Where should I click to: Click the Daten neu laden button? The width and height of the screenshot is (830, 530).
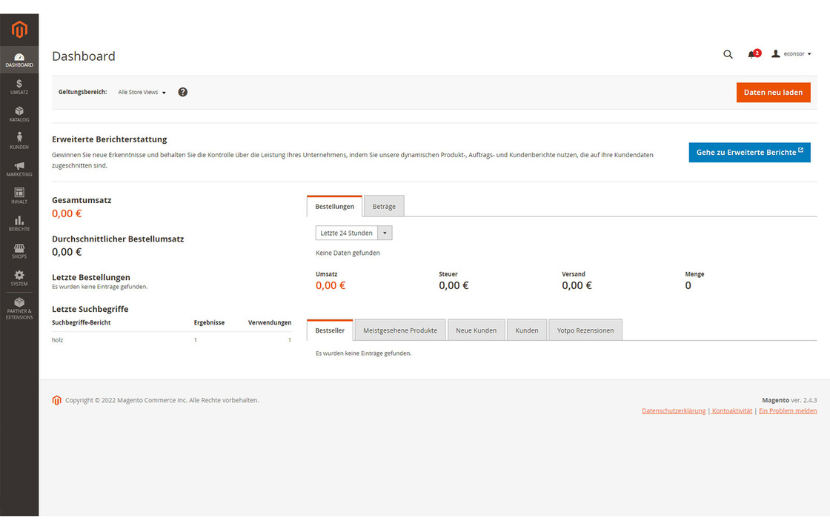click(x=773, y=92)
